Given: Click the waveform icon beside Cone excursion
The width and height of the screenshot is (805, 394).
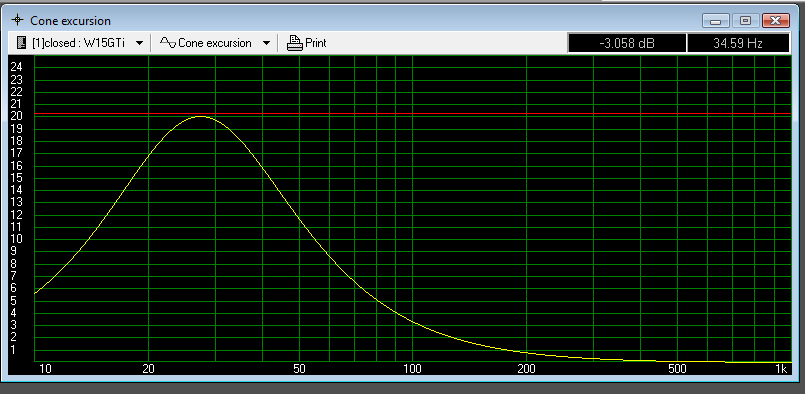Looking at the screenshot, I should [168, 43].
